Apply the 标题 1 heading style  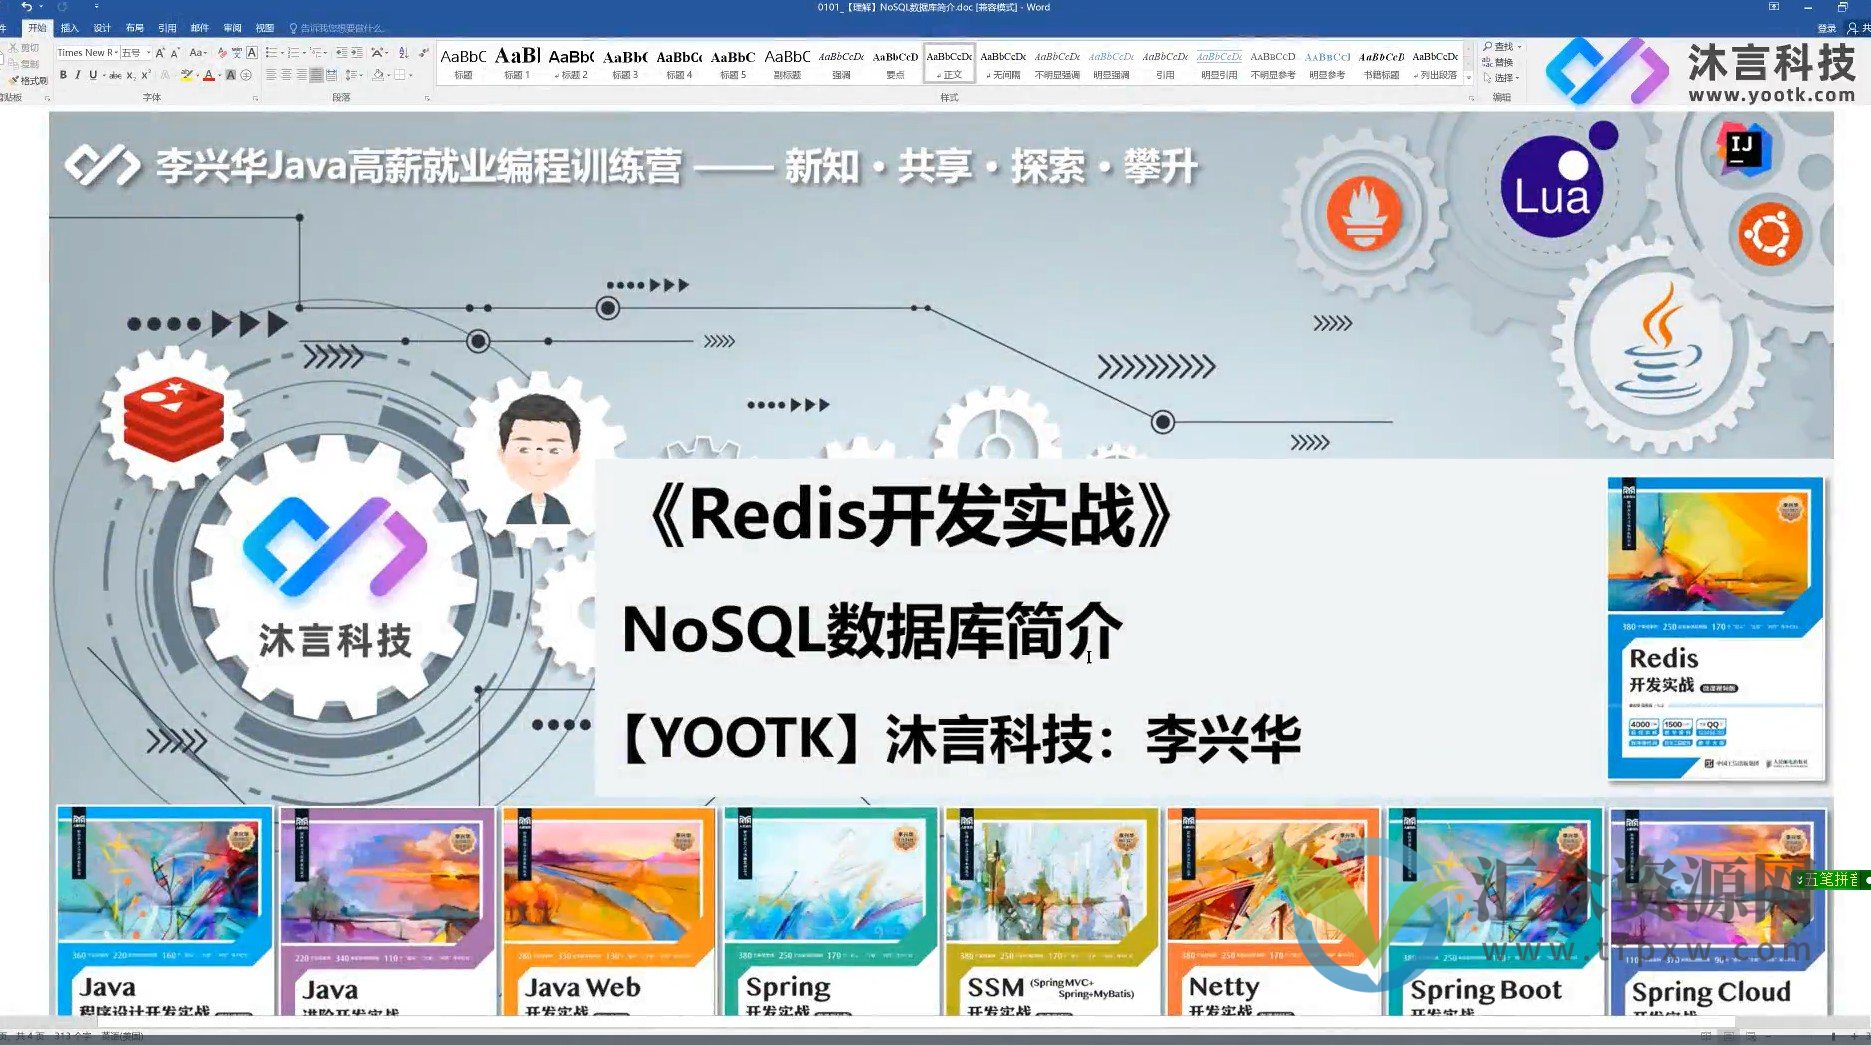coord(517,62)
